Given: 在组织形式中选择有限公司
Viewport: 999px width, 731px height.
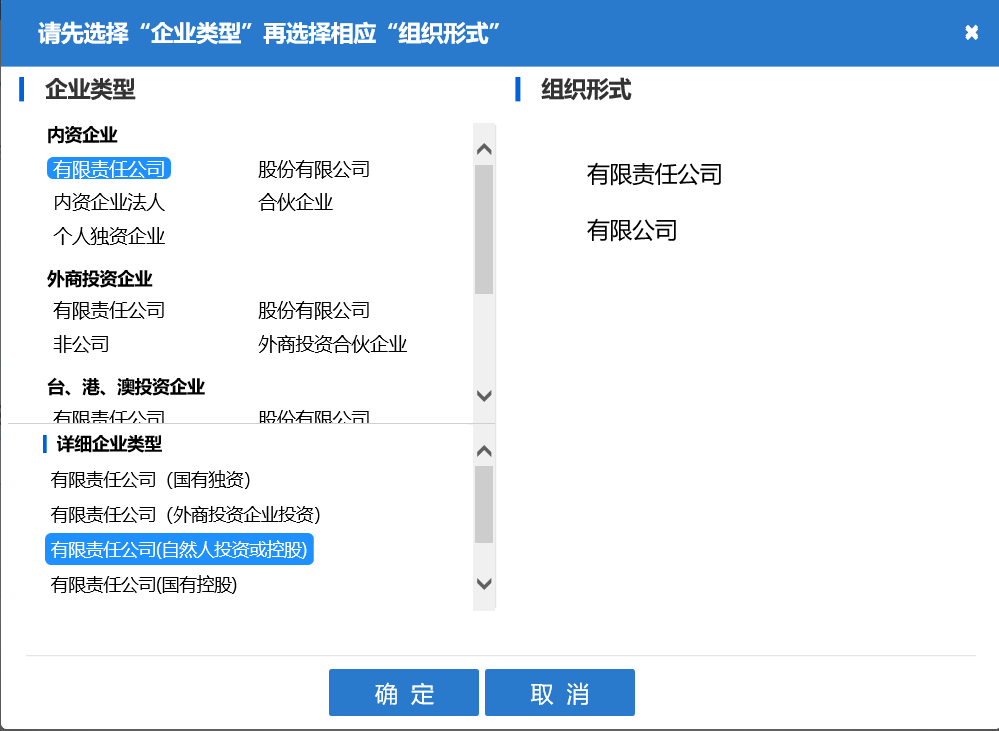Looking at the screenshot, I should (x=631, y=230).
